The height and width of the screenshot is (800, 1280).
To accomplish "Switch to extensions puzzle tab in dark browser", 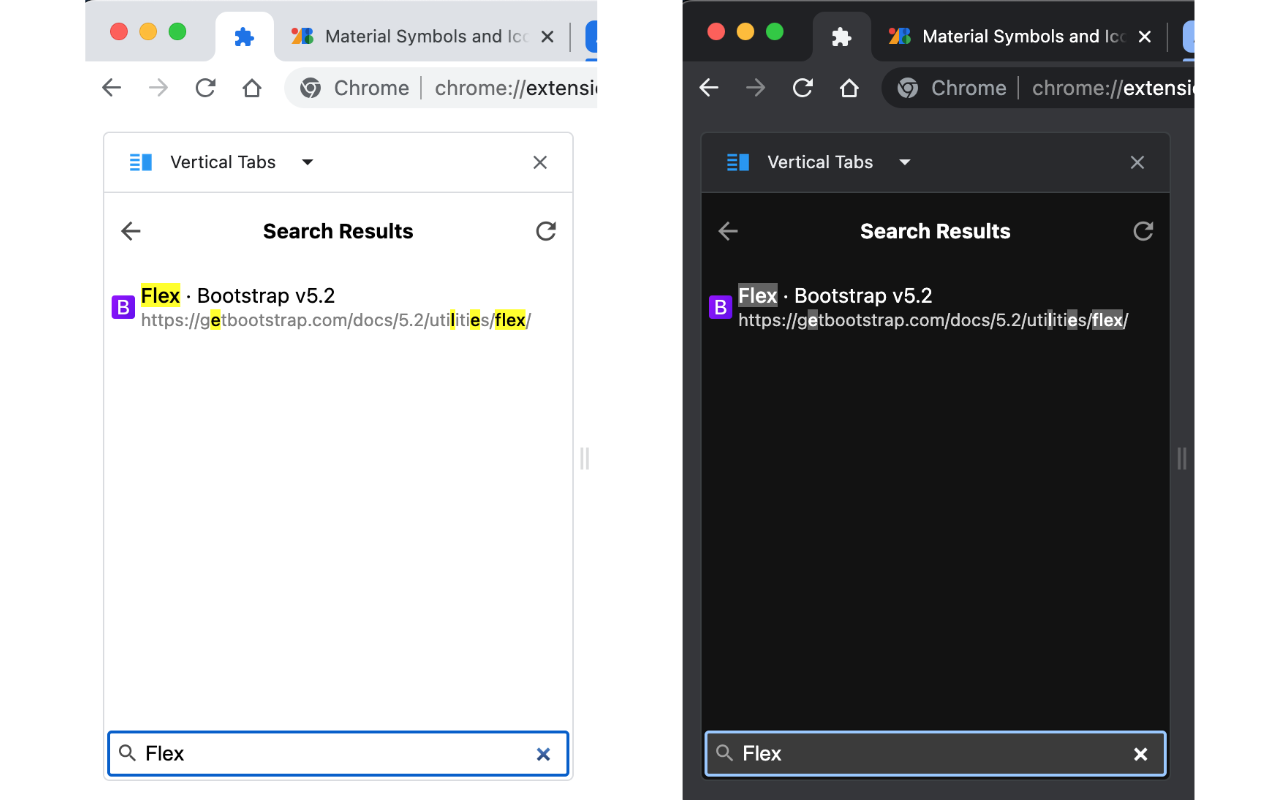I will (841, 37).
